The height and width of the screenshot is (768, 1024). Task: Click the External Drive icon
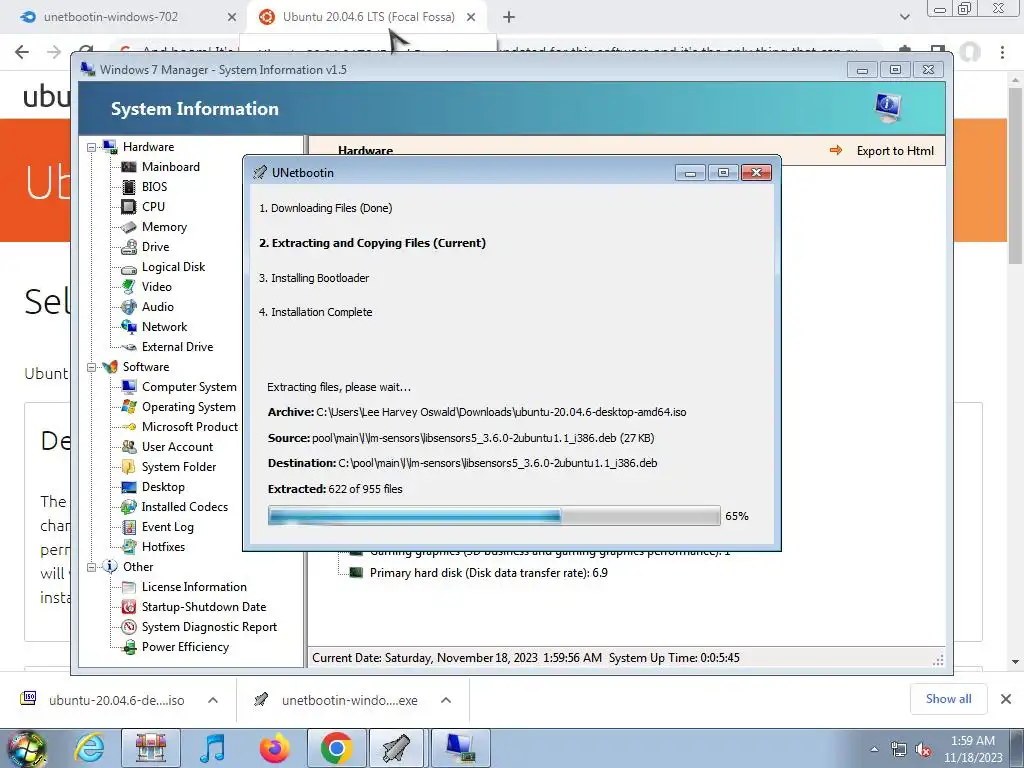[129, 347]
